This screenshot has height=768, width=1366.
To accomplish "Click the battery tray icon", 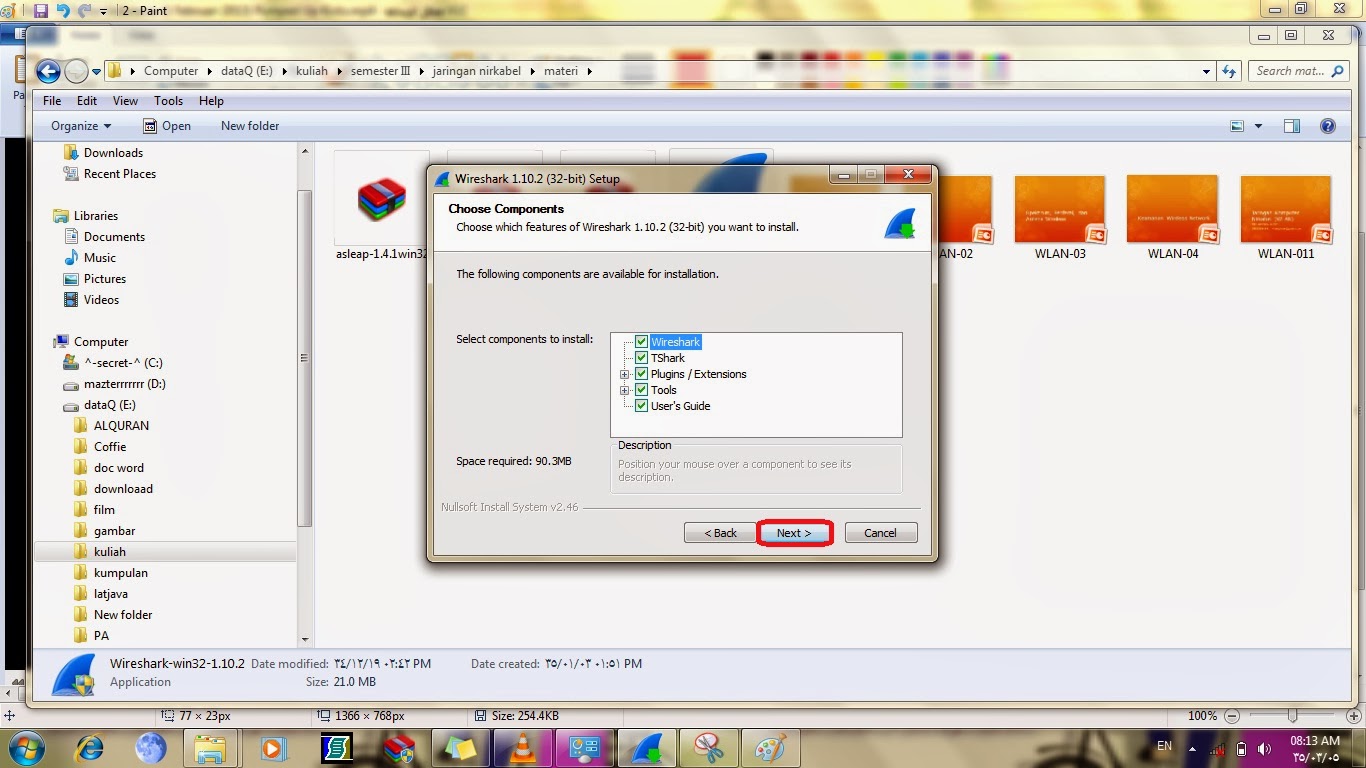I will click(x=1241, y=748).
